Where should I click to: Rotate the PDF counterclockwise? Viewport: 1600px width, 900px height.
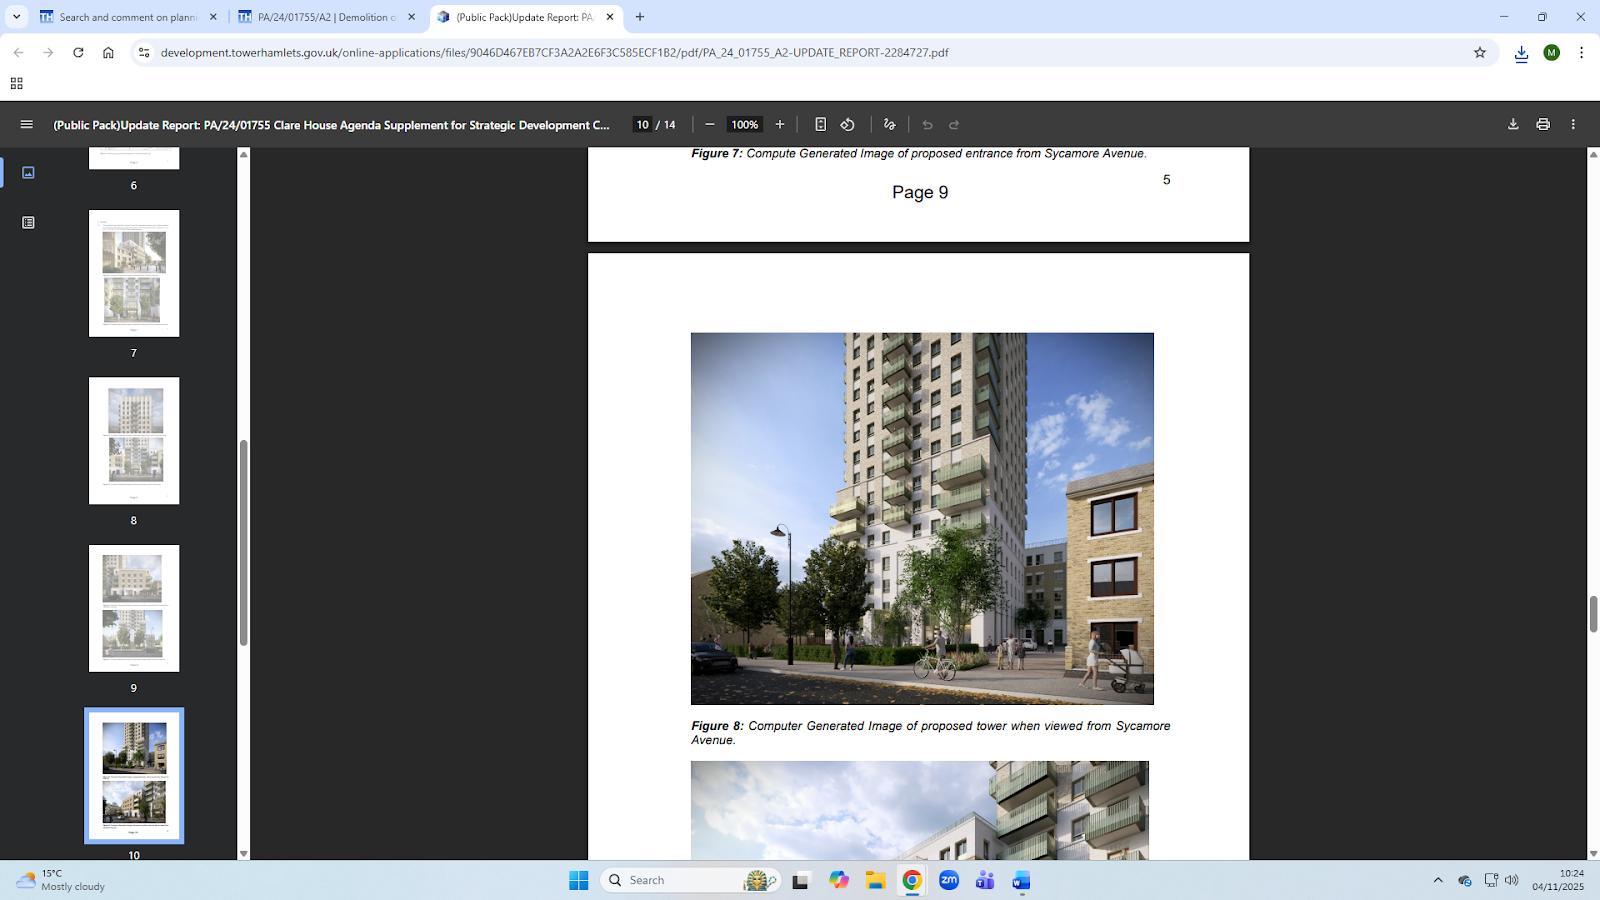(848, 125)
